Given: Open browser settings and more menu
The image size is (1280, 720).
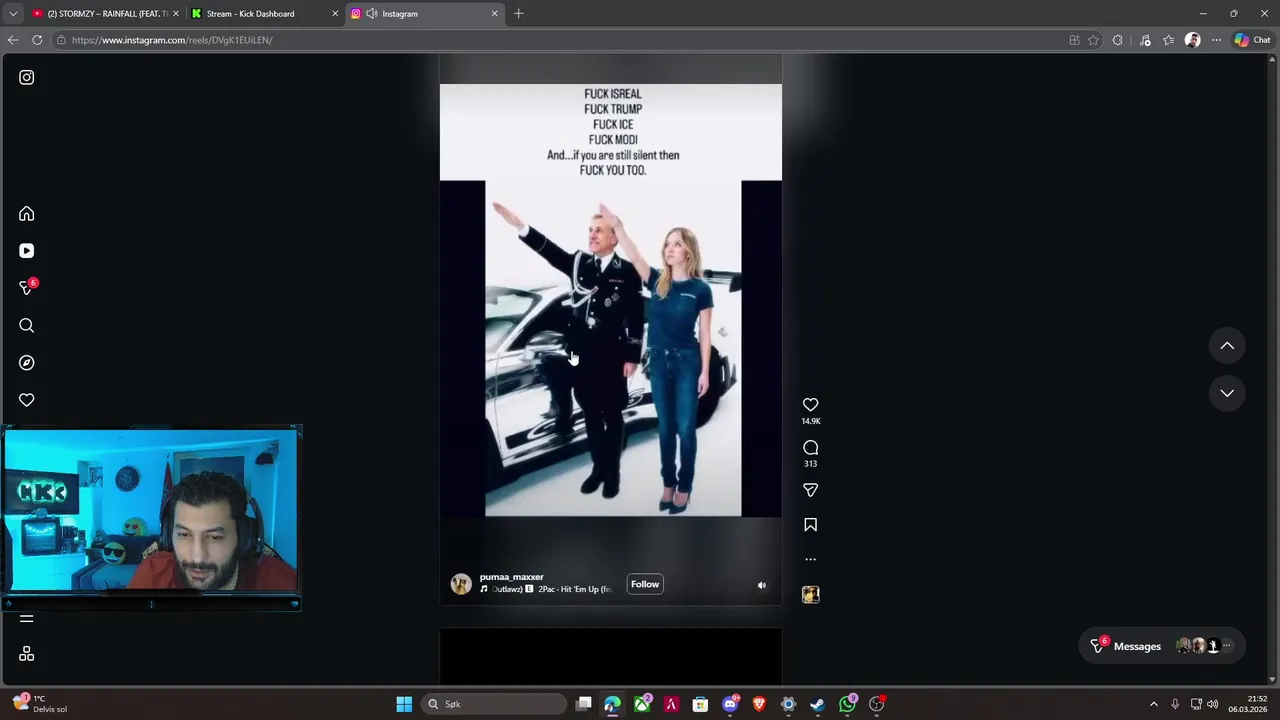Looking at the screenshot, I should (1216, 40).
